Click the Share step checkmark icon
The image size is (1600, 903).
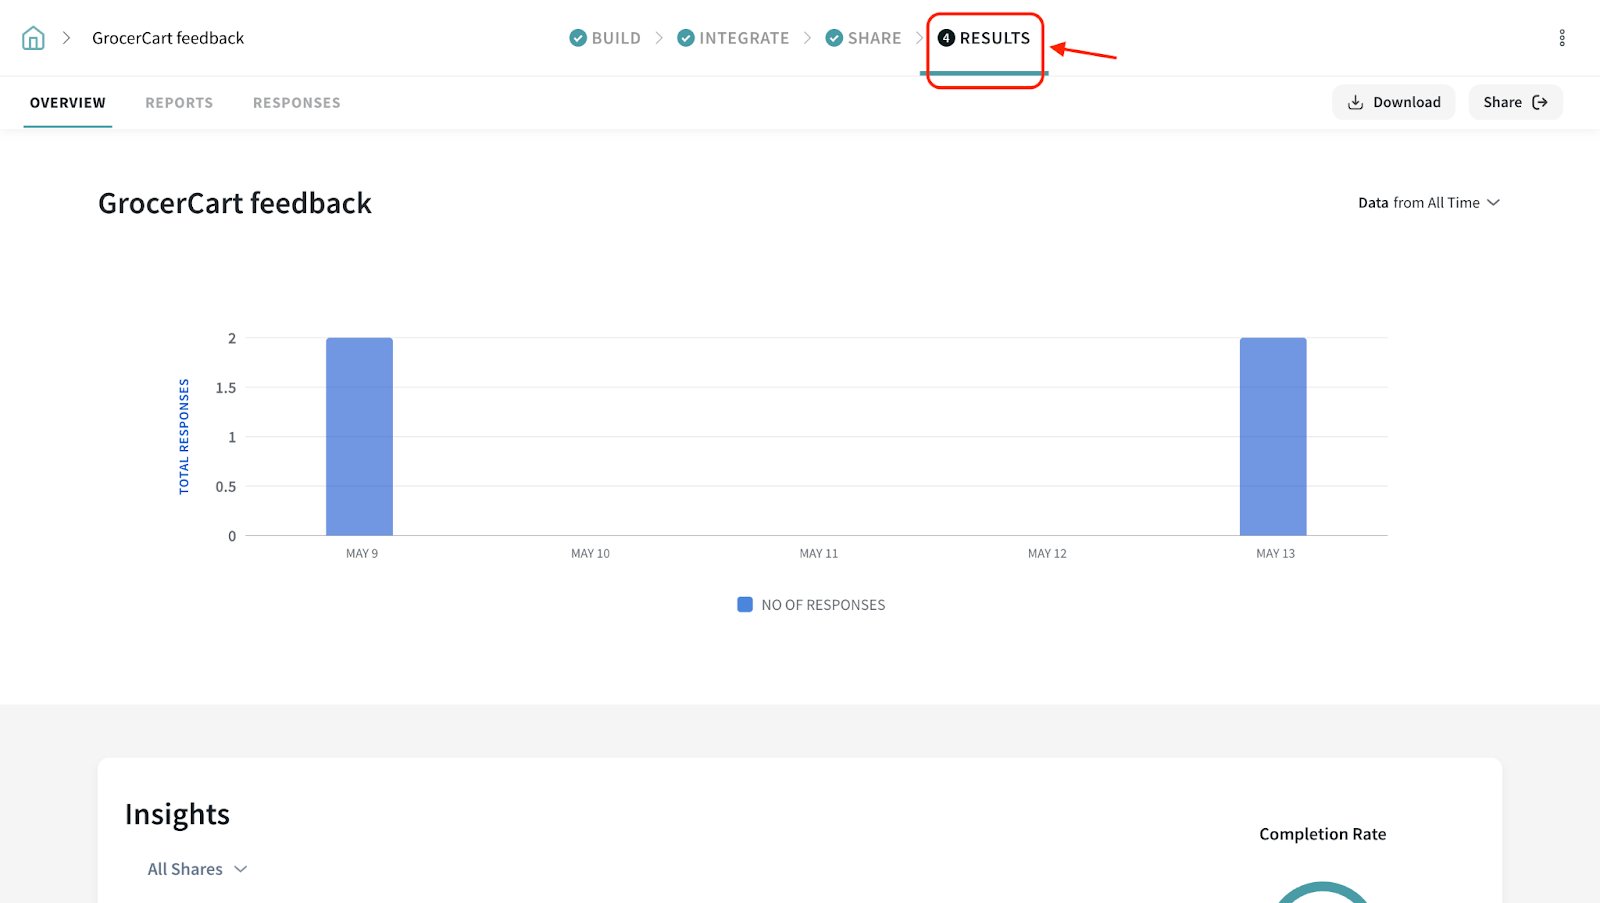(x=834, y=38)
